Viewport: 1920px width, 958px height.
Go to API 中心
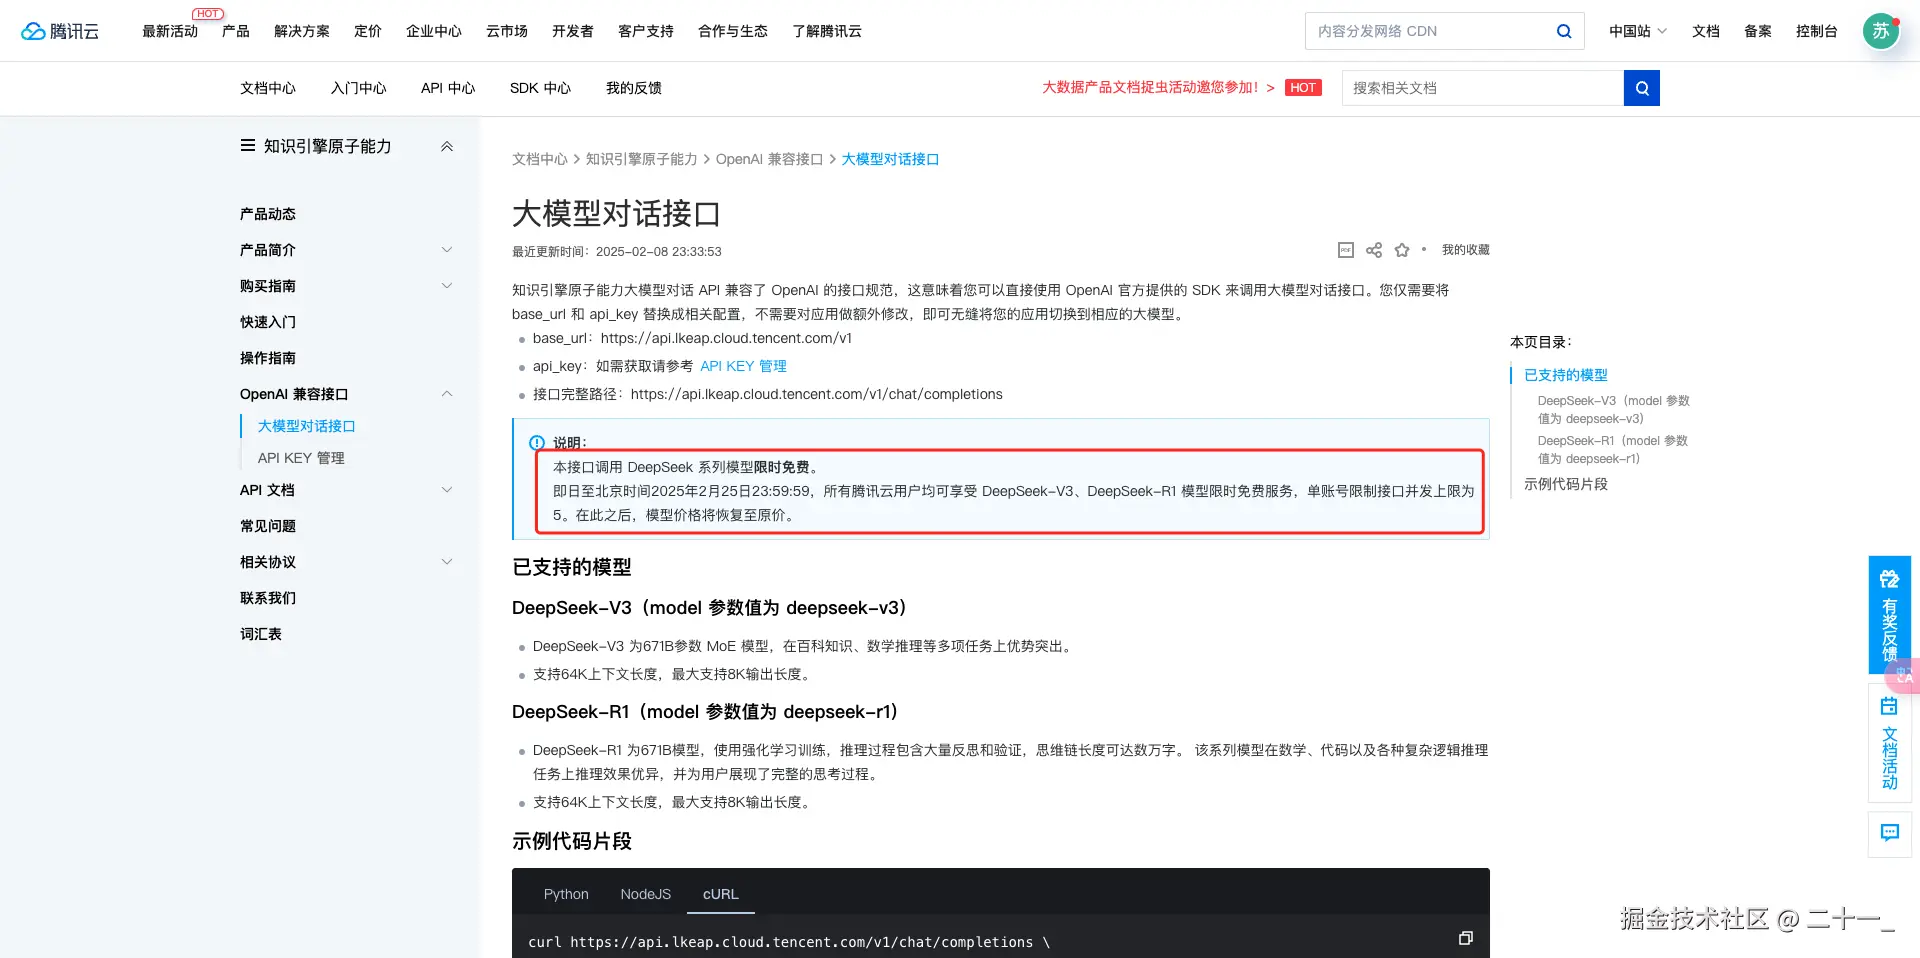pos(448,88)
